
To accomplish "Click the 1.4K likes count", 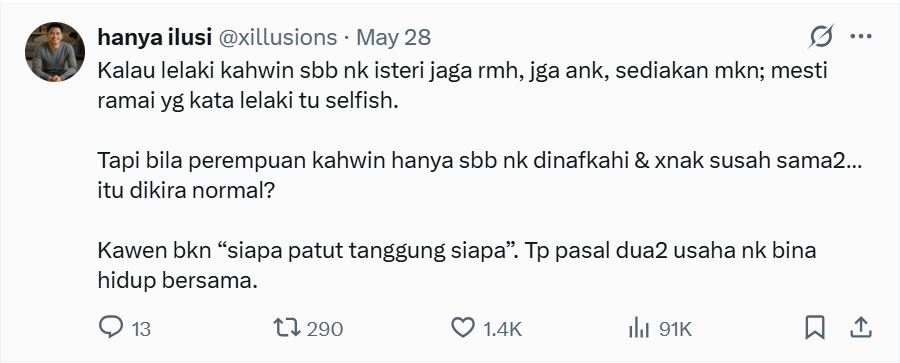I will 502,329.
